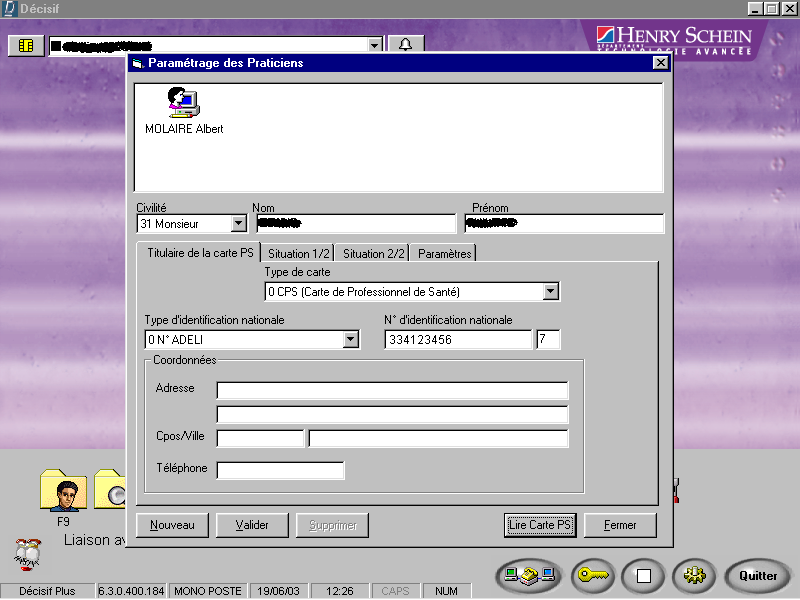Image resolution: width=800 pixels, height=600 pixels.
Task: Open the gear settings icon button
Action: pyautogui.click(x=693, y=576)
